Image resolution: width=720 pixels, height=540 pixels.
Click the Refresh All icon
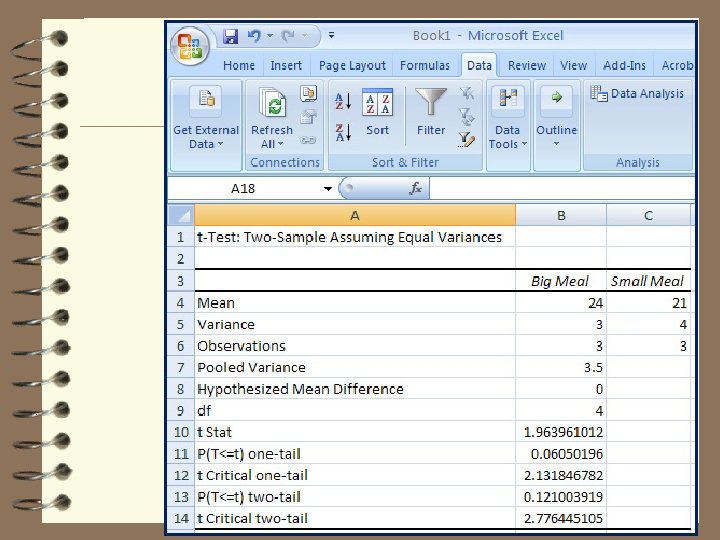click(x=272, y=102)
